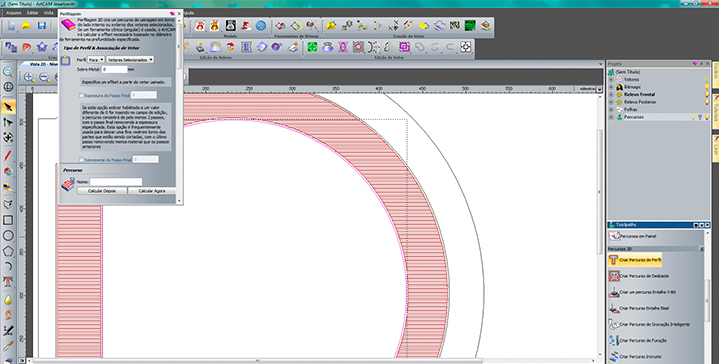
Task: Click the green square vector editing icon
Action: (312, 47)
